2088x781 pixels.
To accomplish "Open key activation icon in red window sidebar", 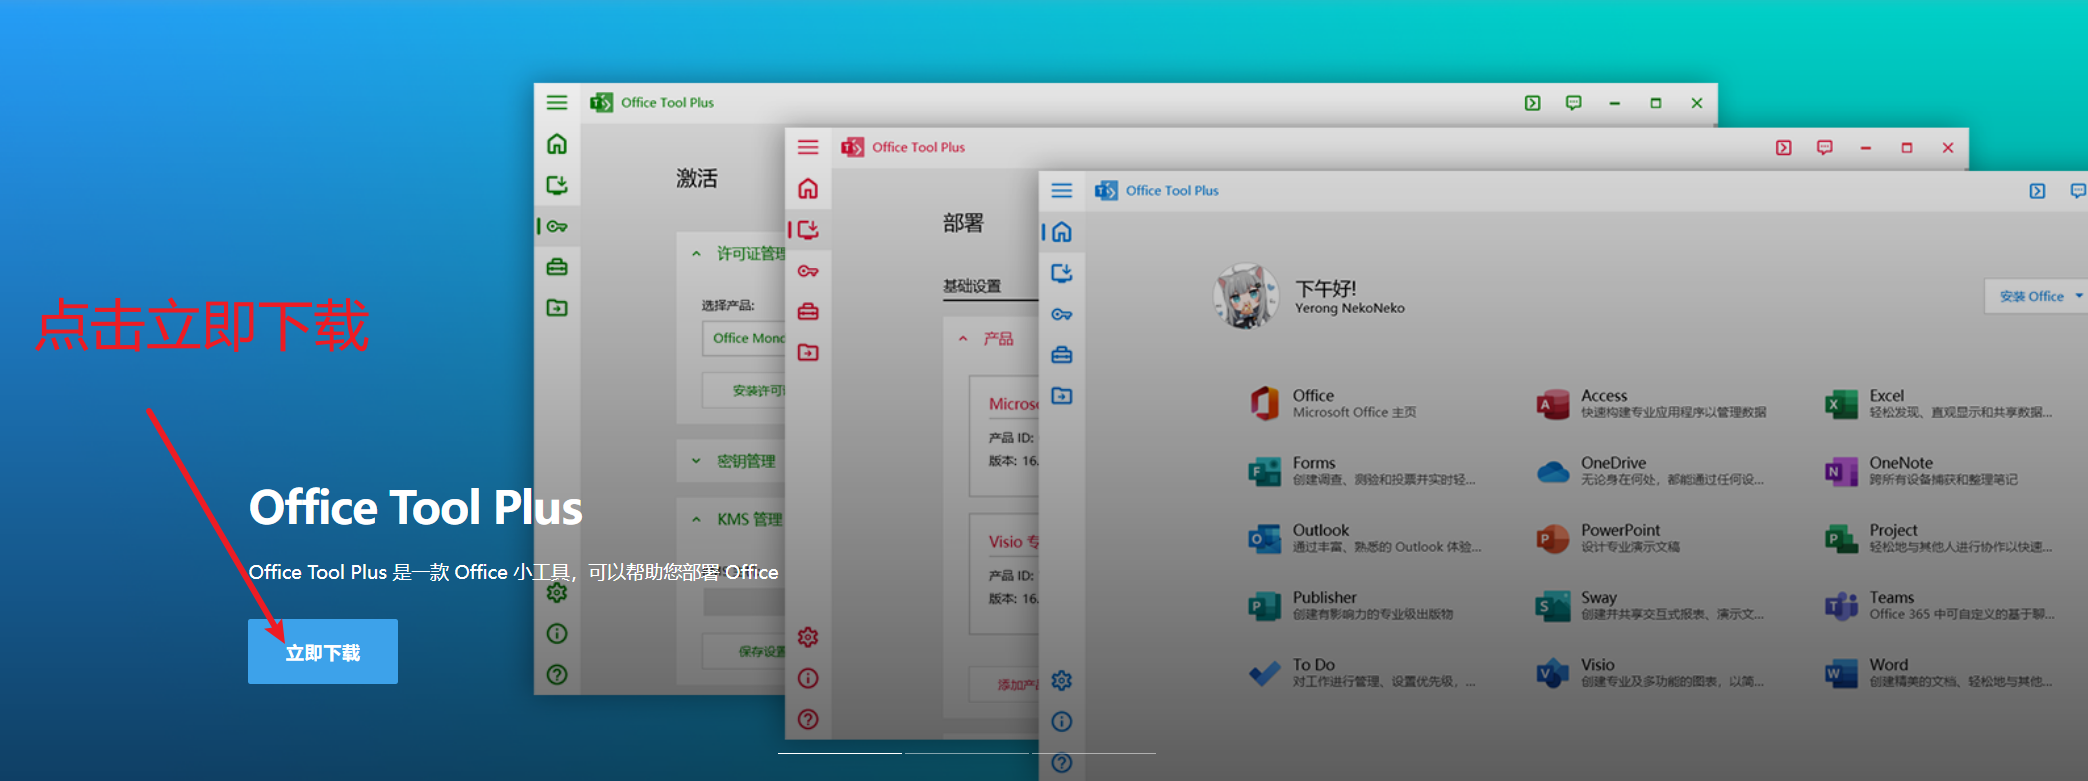I will [808, 271].
